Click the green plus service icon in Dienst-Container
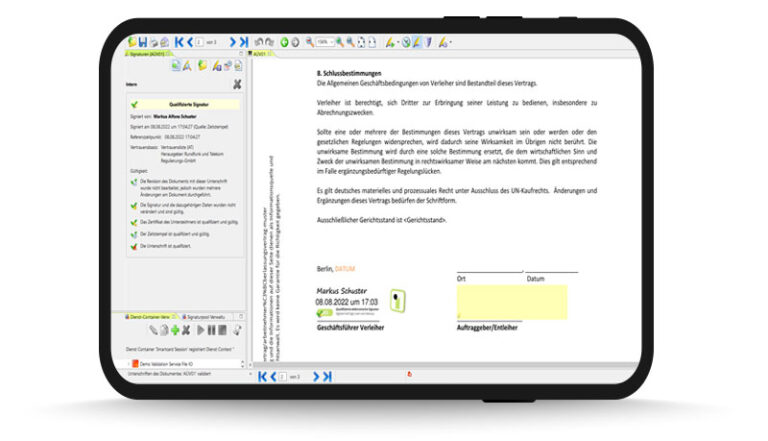Image resolution: width=768 pixels, height=441 pixels. point(176,329)
